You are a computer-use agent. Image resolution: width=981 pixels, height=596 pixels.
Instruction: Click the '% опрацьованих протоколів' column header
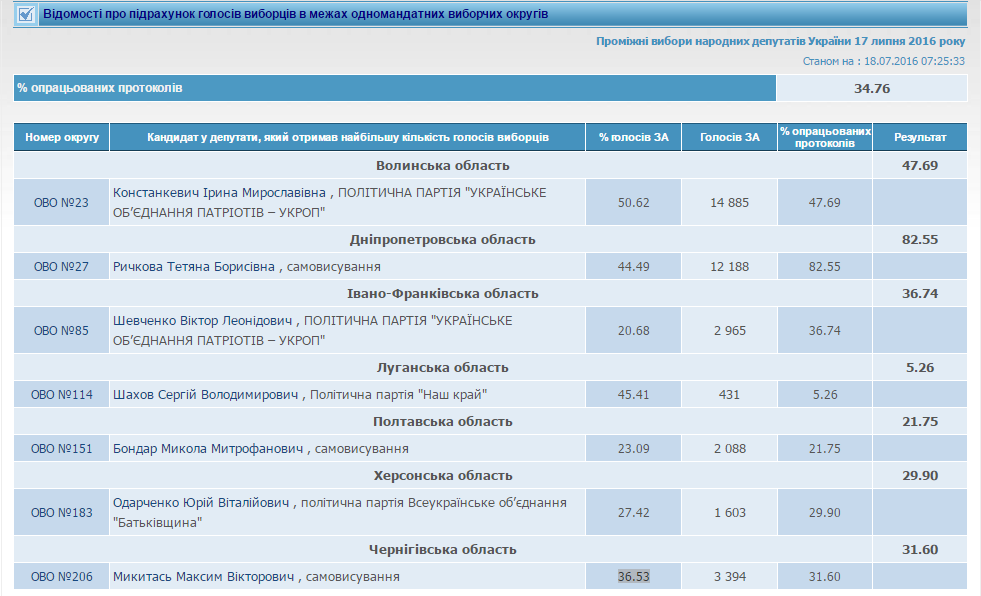click(825, 137)
